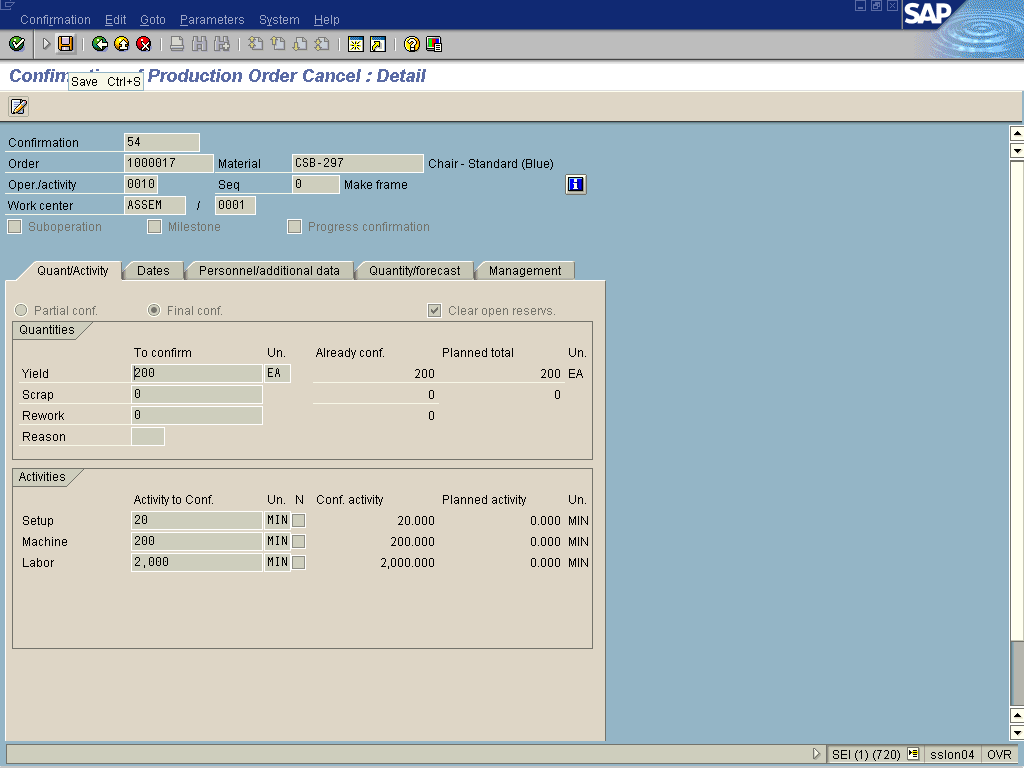The height and width of the screenshot is (768, 1024).
Task: Click the First Page icon
Action: [x=256, y=44]
